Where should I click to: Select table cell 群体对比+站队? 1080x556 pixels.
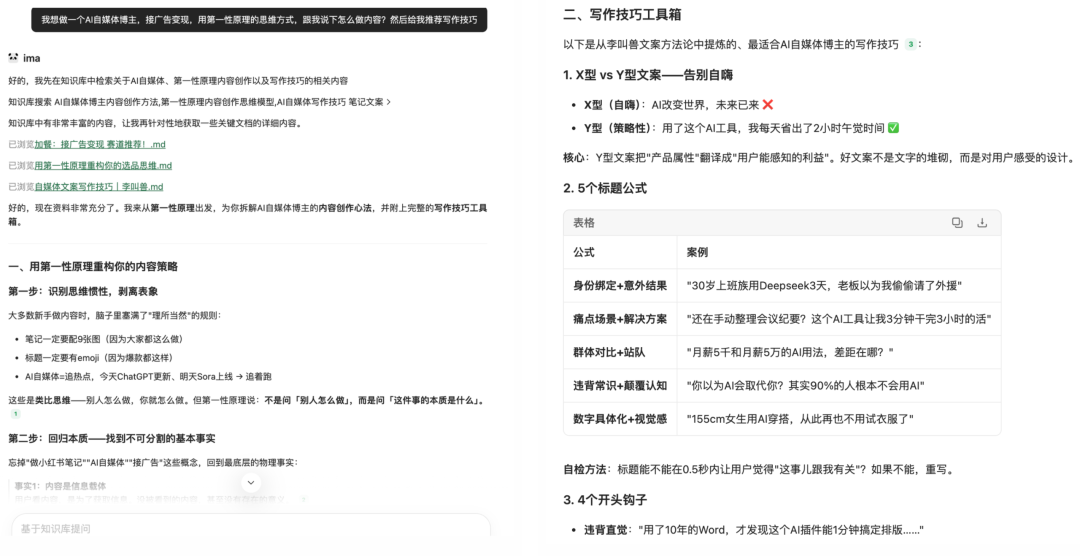pos(620,352)
